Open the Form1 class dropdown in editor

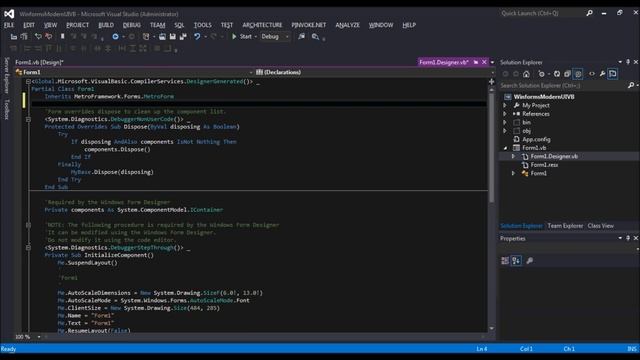[x=251, y=72]
